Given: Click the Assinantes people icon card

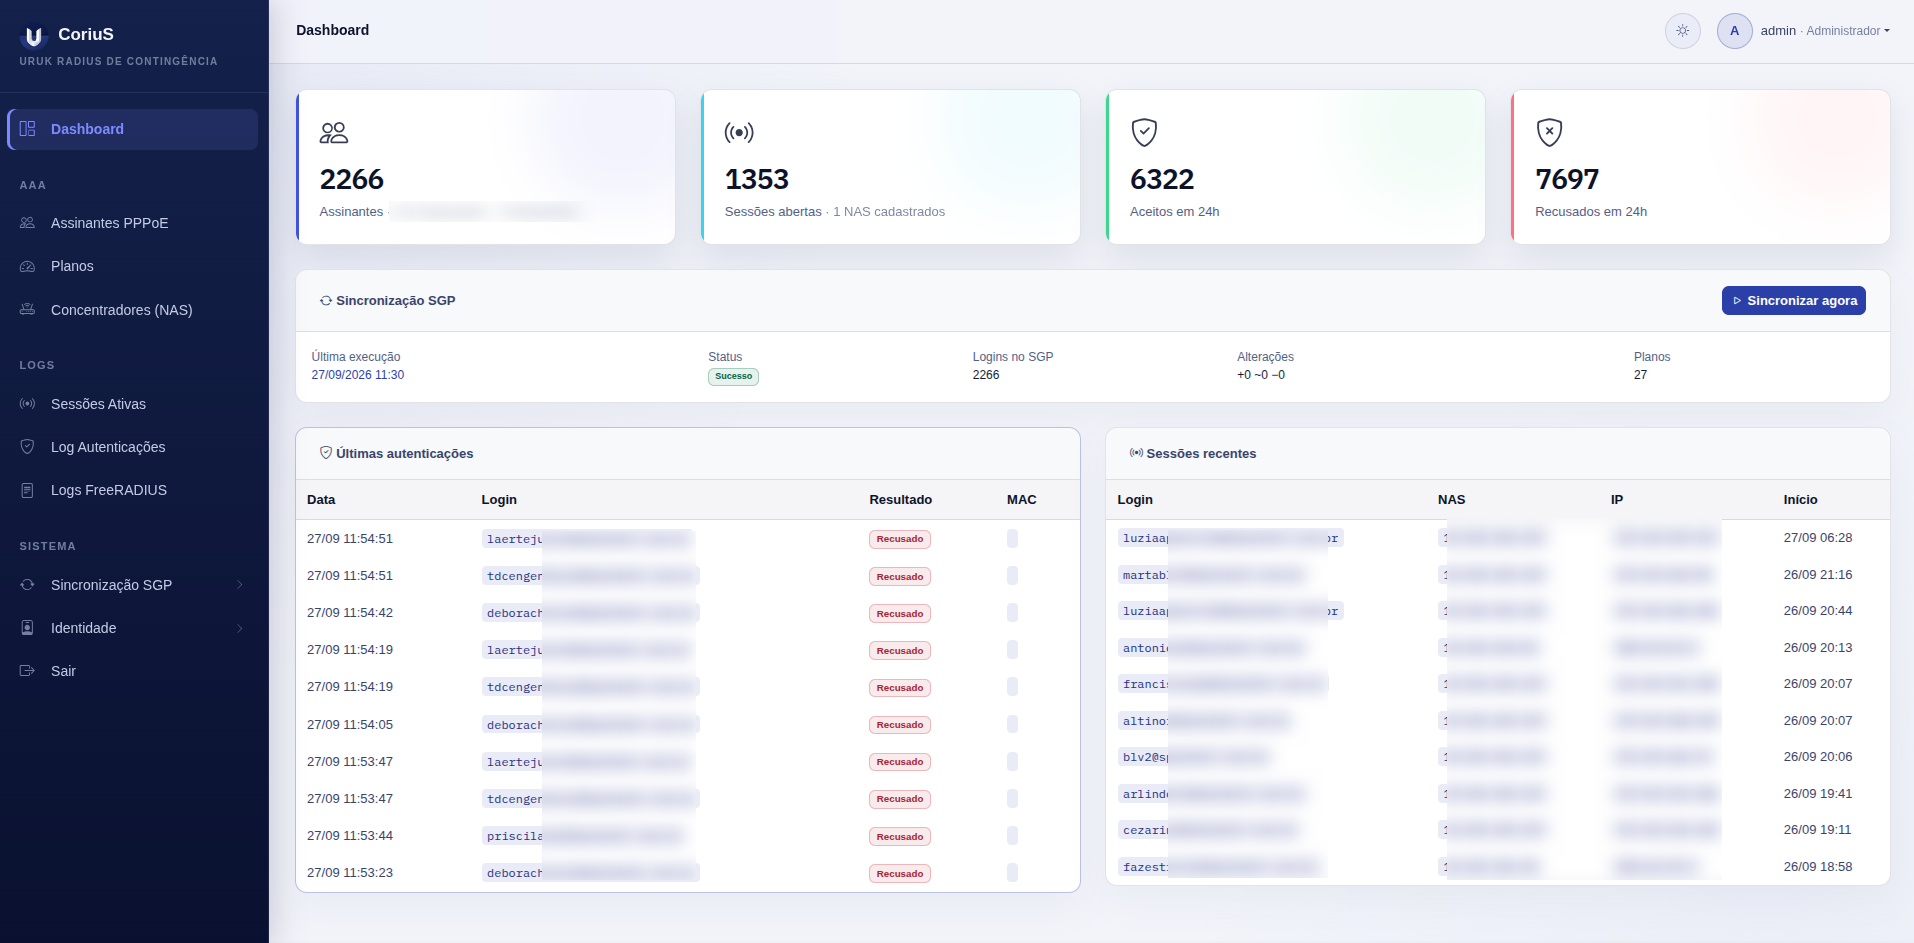Looking at the screenshot, I should pos(334,132).
